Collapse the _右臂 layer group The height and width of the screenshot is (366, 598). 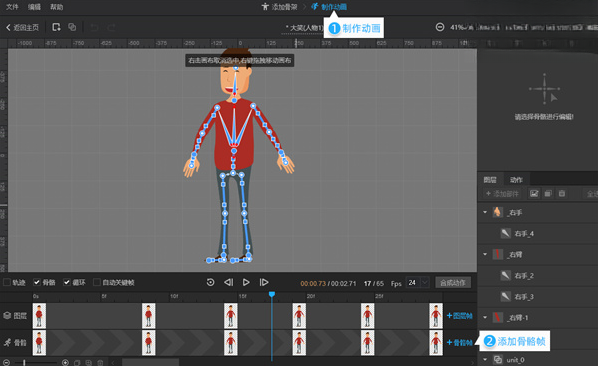pos(485,254)
